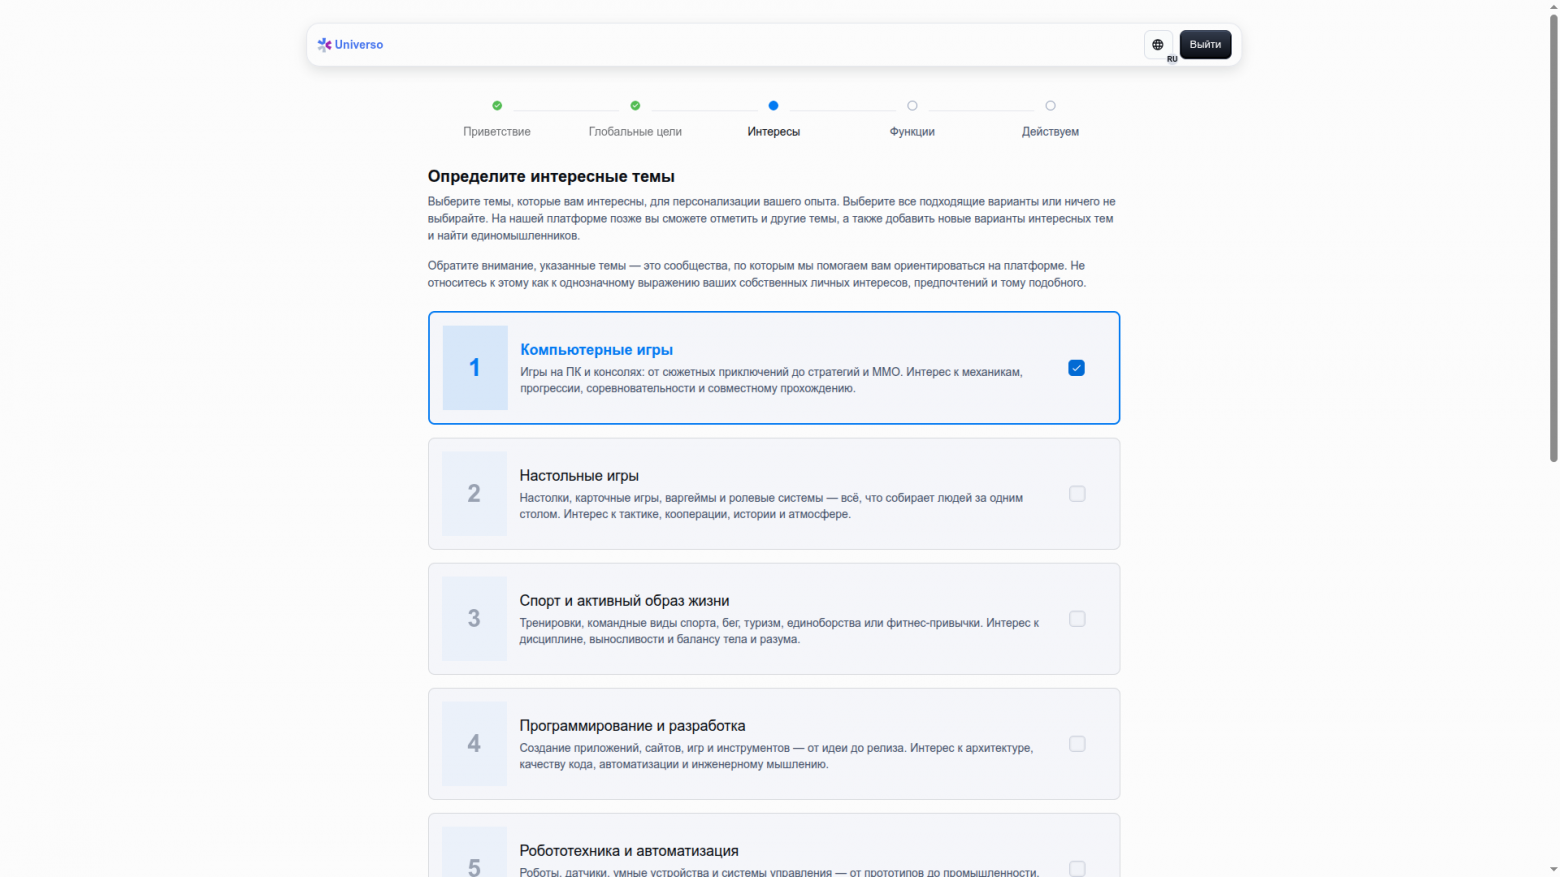Click the Выйти button
Image resolution: width=1560 pixels, height=877 pixels.
1205,44
